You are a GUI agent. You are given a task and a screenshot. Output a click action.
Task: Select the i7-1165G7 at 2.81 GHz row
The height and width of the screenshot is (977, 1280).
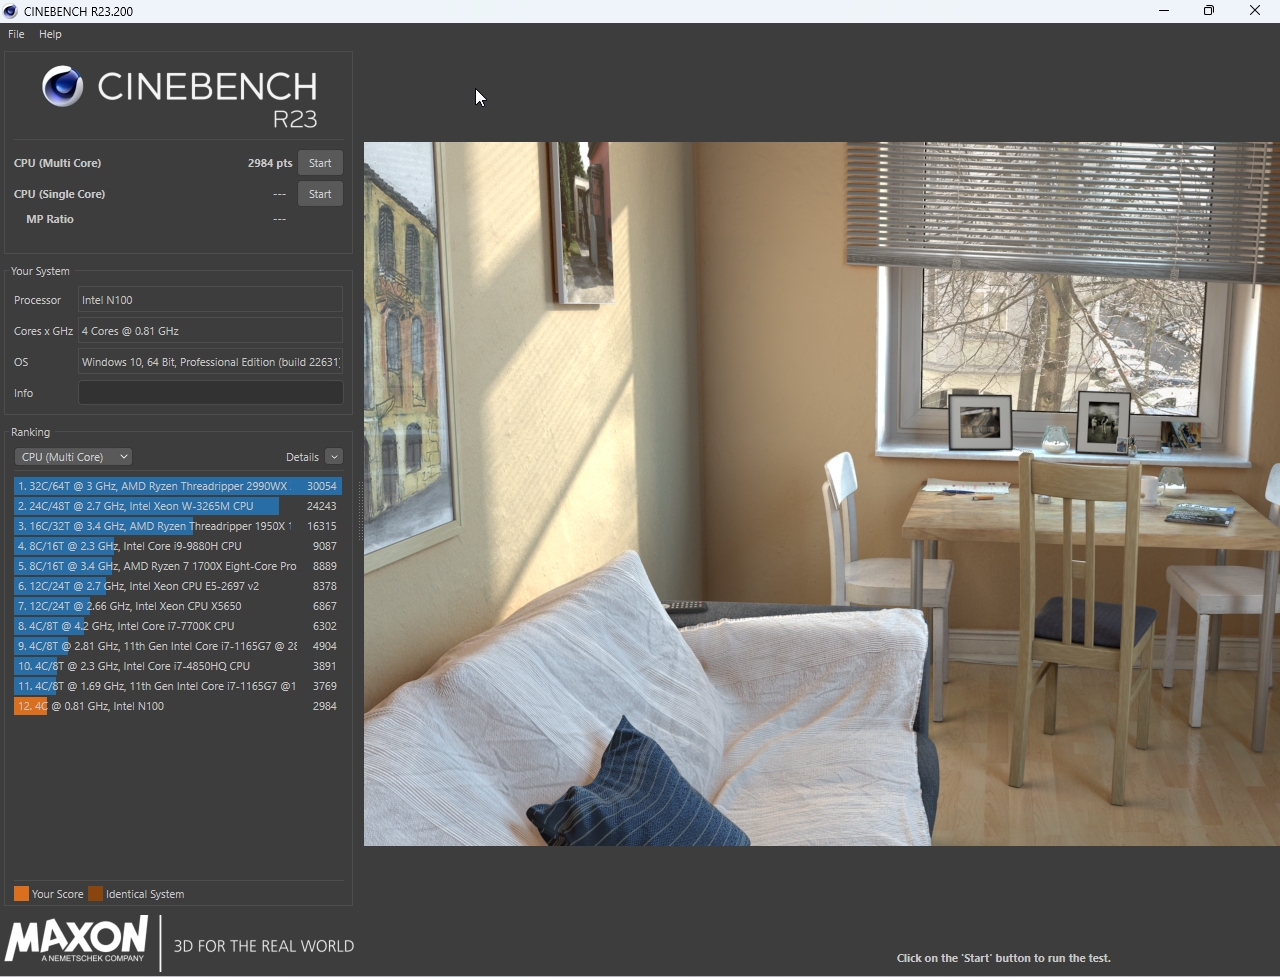(x=178, y=646)
